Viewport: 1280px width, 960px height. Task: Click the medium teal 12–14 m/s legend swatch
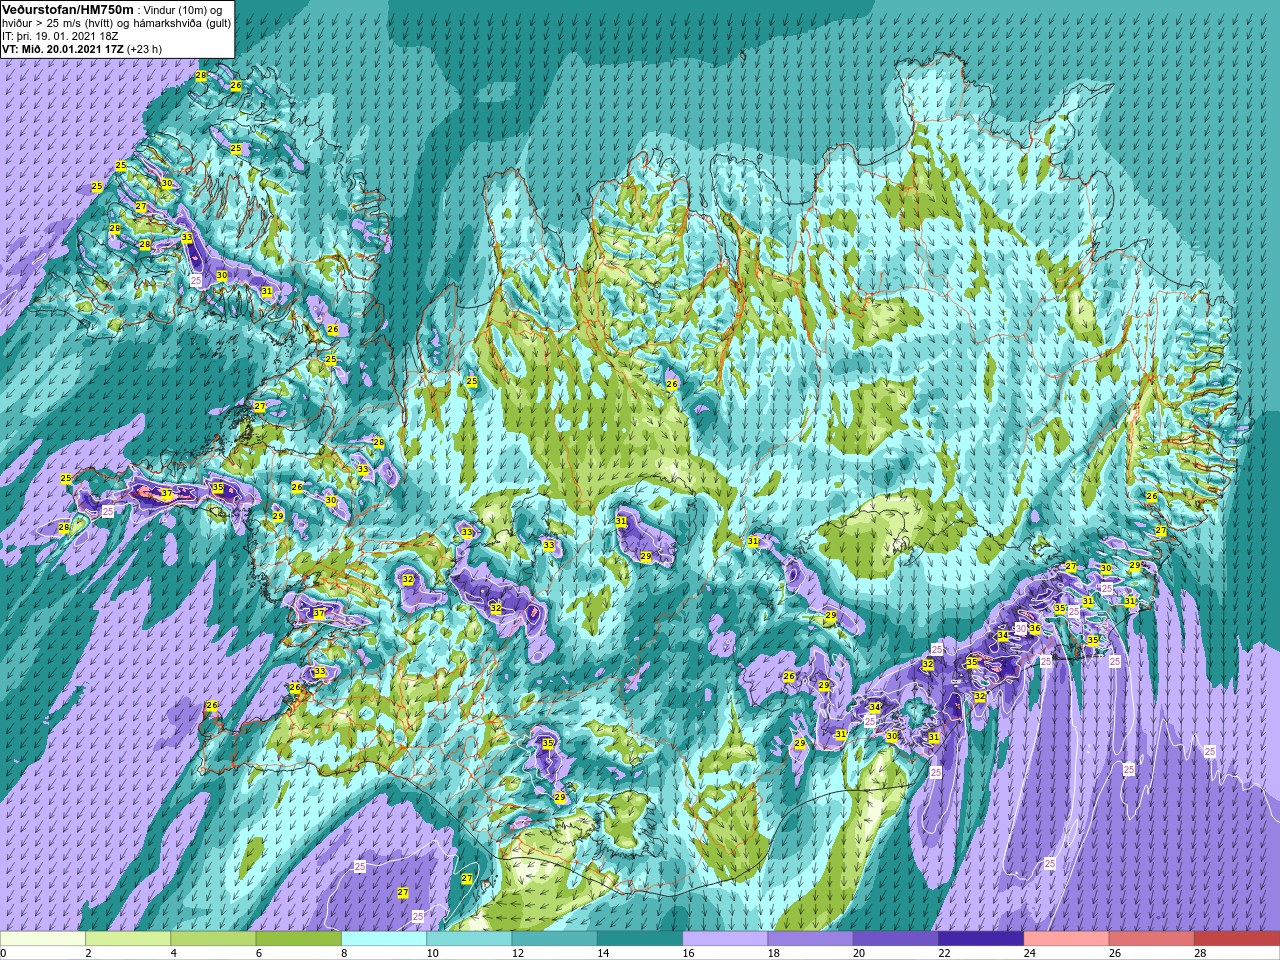coord(554,939)
